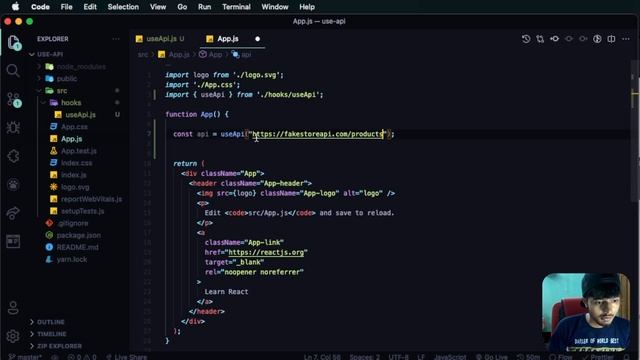The height and width of the screenshot is (360, 640).
Task: Click JavaScript language mode in status bar
Action: point(449,357)
